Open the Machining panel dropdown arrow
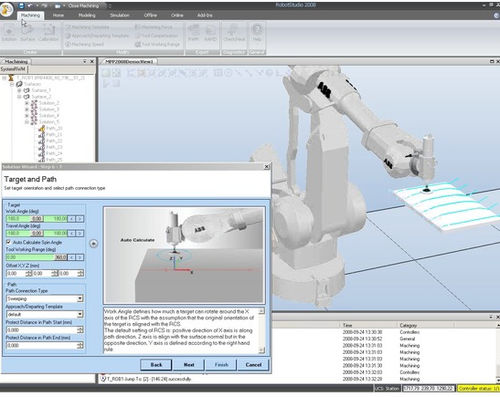This screenshot has width=500, height=397. (x=85, y=62)
